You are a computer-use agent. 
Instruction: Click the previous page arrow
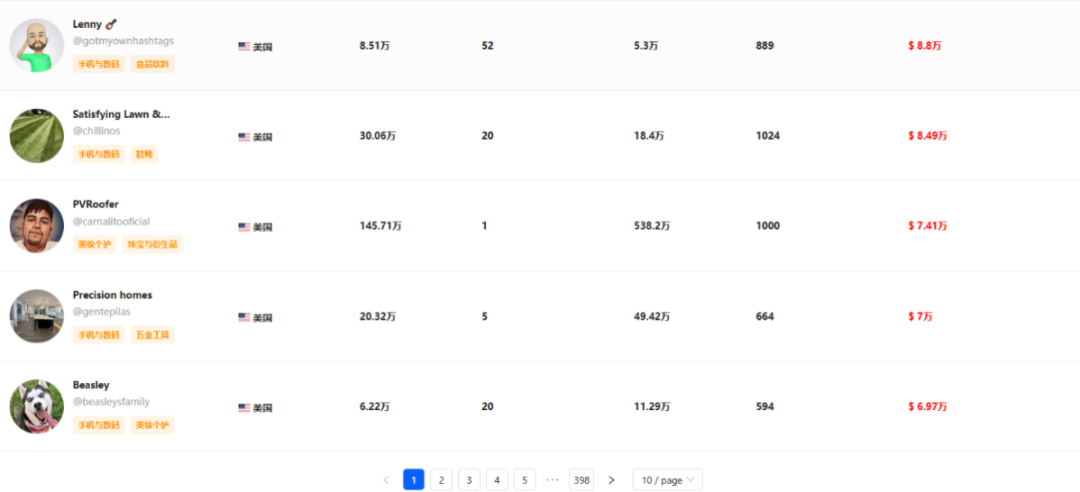(386, 480)
